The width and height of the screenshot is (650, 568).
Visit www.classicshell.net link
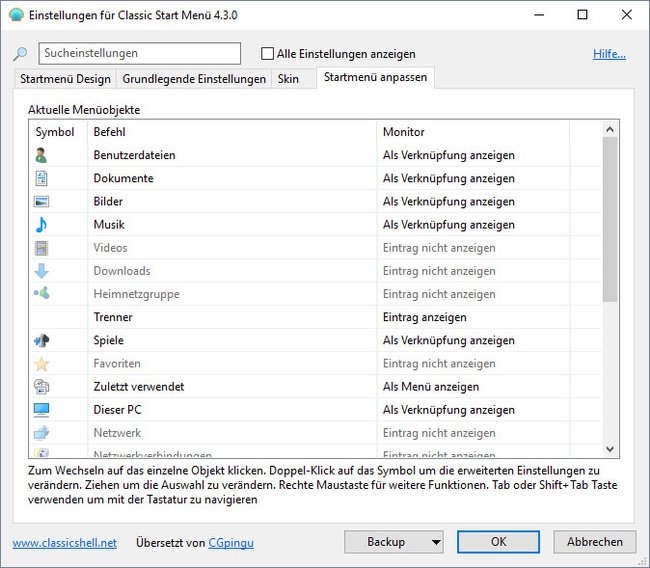click(64, 543)
